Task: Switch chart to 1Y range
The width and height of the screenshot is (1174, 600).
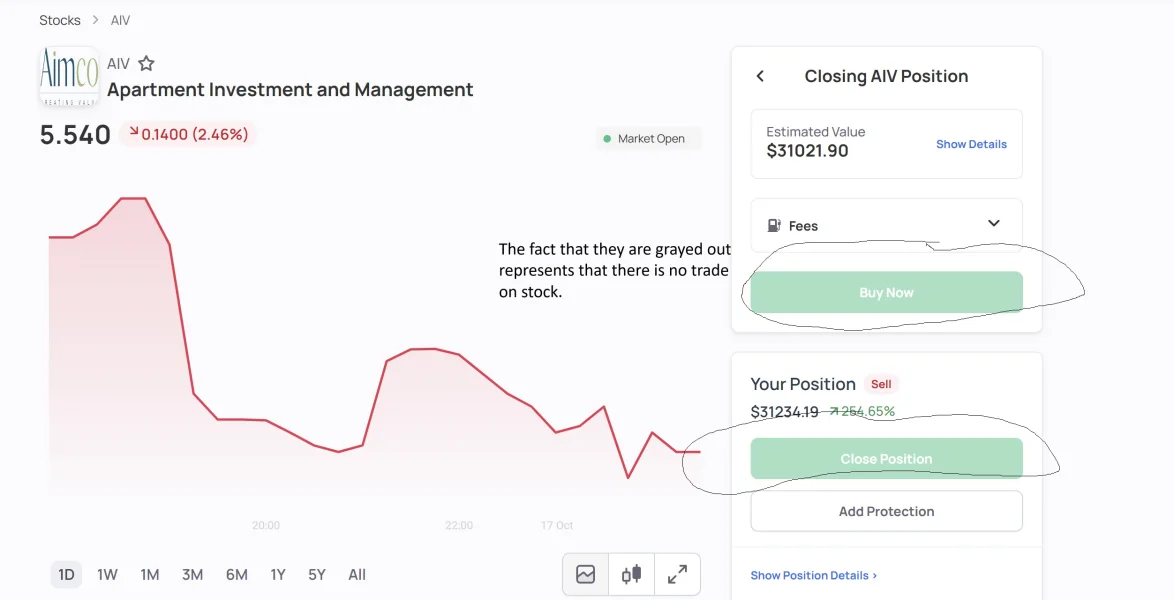Action: [x=278, y=574]
